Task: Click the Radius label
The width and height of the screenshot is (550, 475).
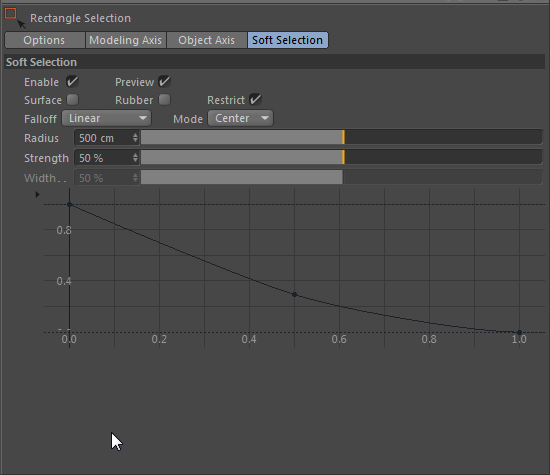Action: (41, 138)
